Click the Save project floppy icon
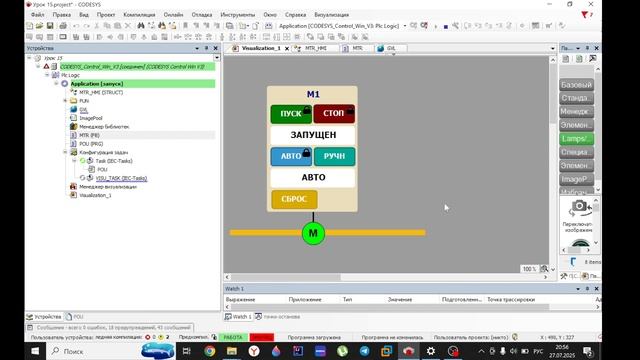 [50, 26]
